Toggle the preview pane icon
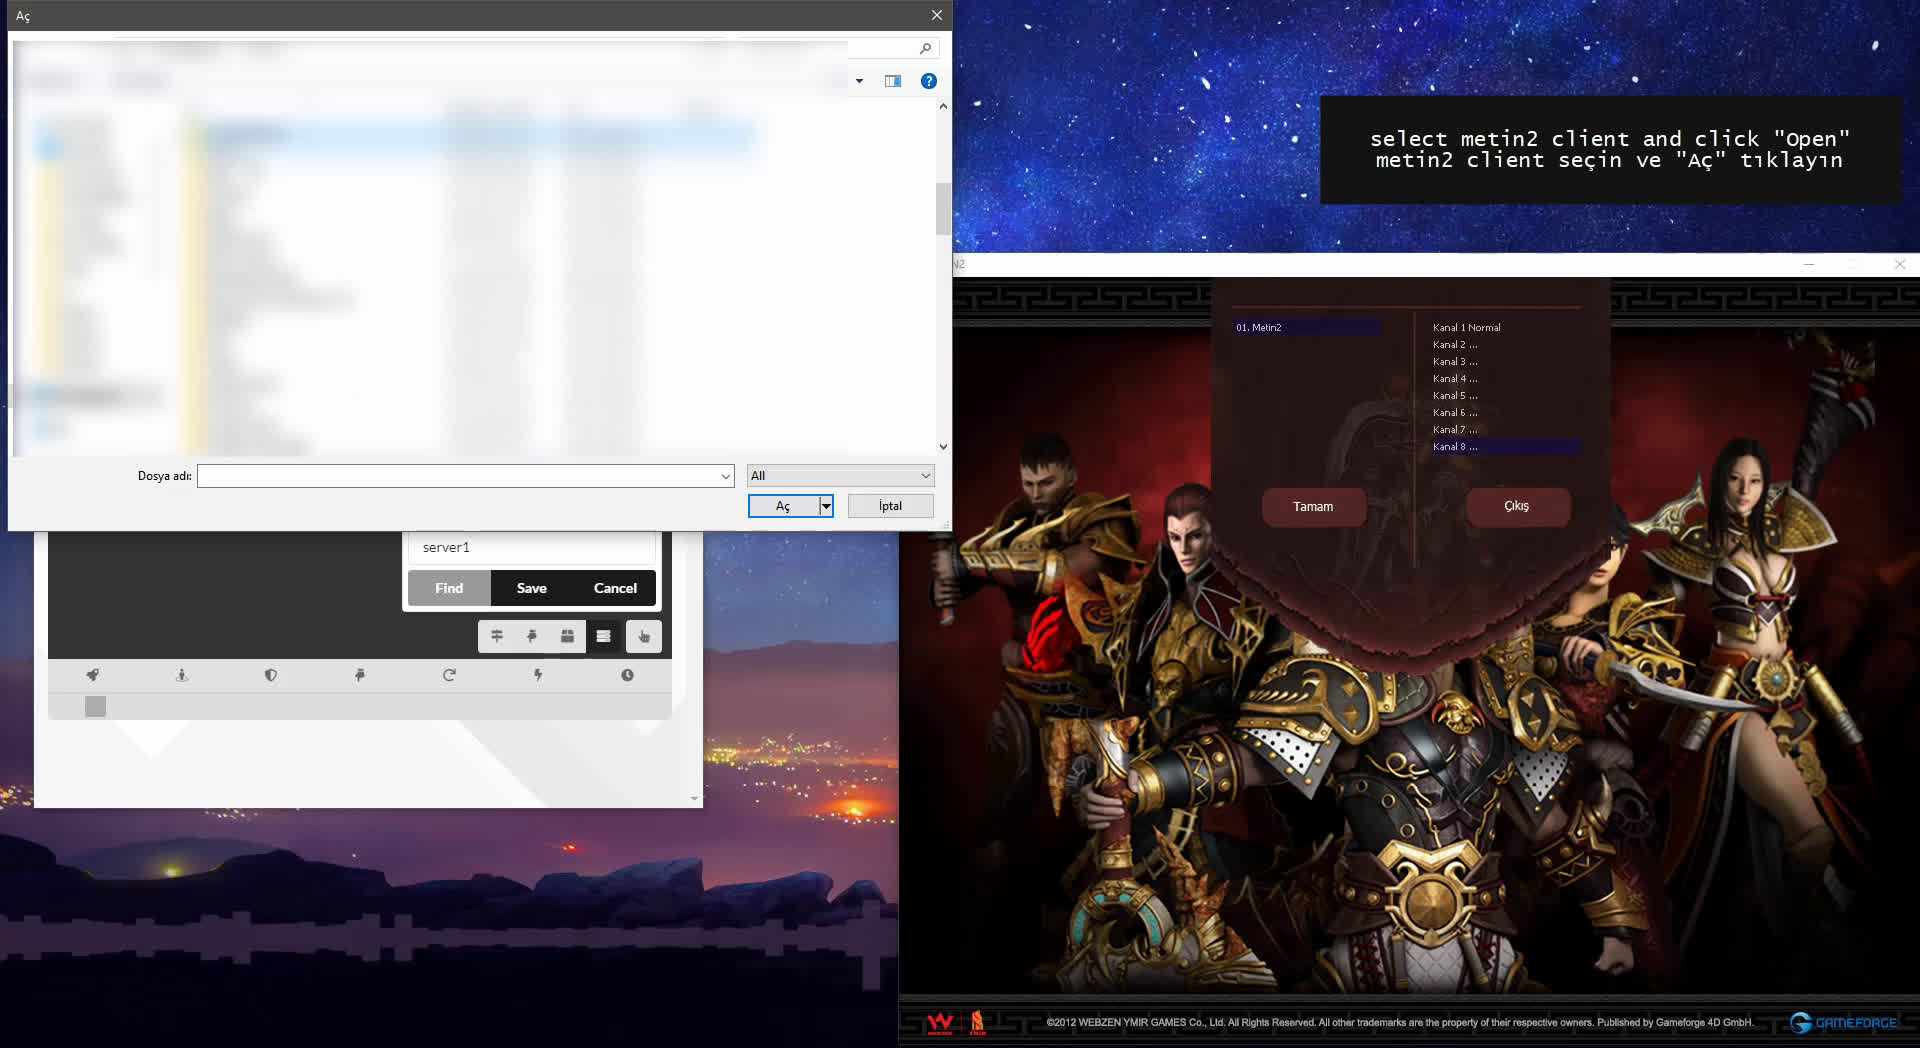Screen dimensions: 1920x1048 893,81
